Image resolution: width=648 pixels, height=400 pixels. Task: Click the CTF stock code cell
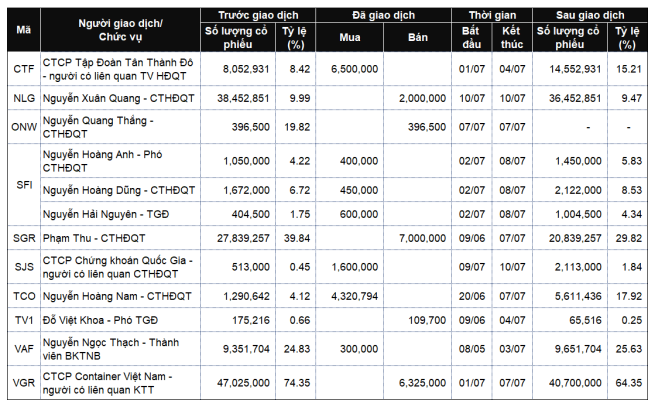click(24, 69)
